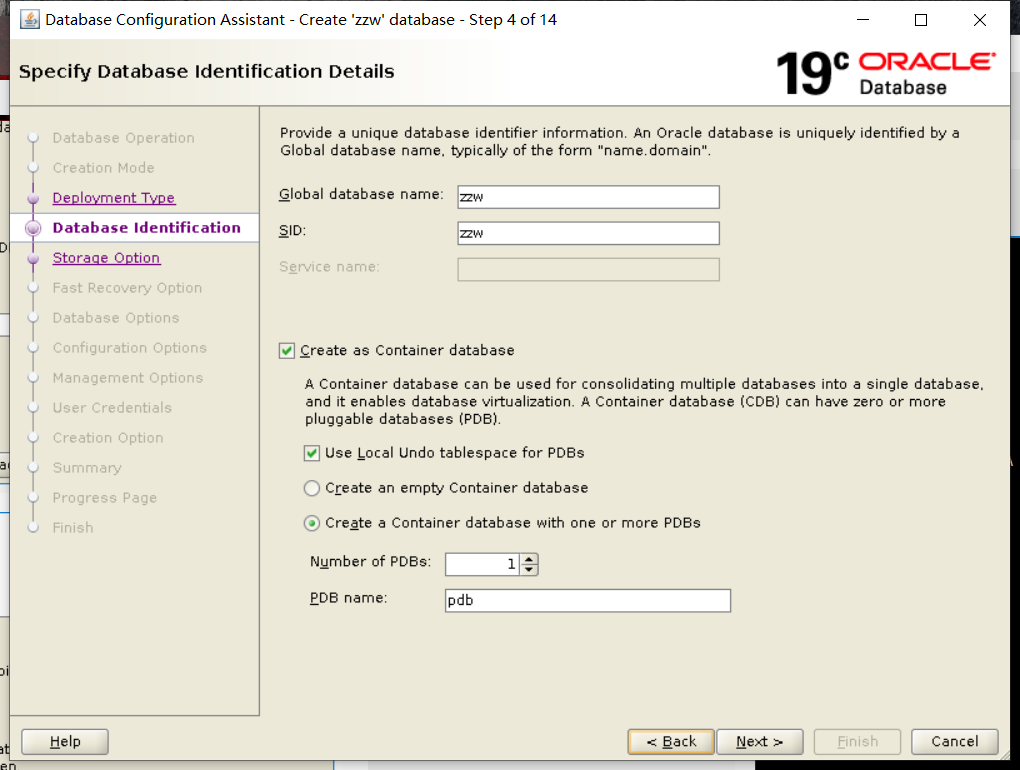The width and height of the screenshot is (1020, 770).
Task: Go back with the Back button
Action: pos(671,741)
